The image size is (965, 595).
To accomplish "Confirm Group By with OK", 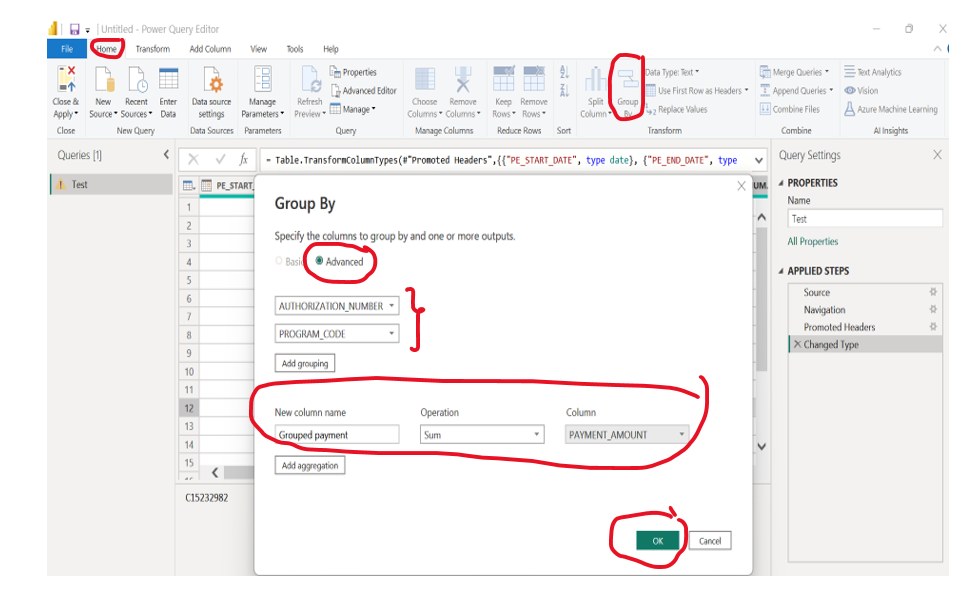I will pos(658,541).
